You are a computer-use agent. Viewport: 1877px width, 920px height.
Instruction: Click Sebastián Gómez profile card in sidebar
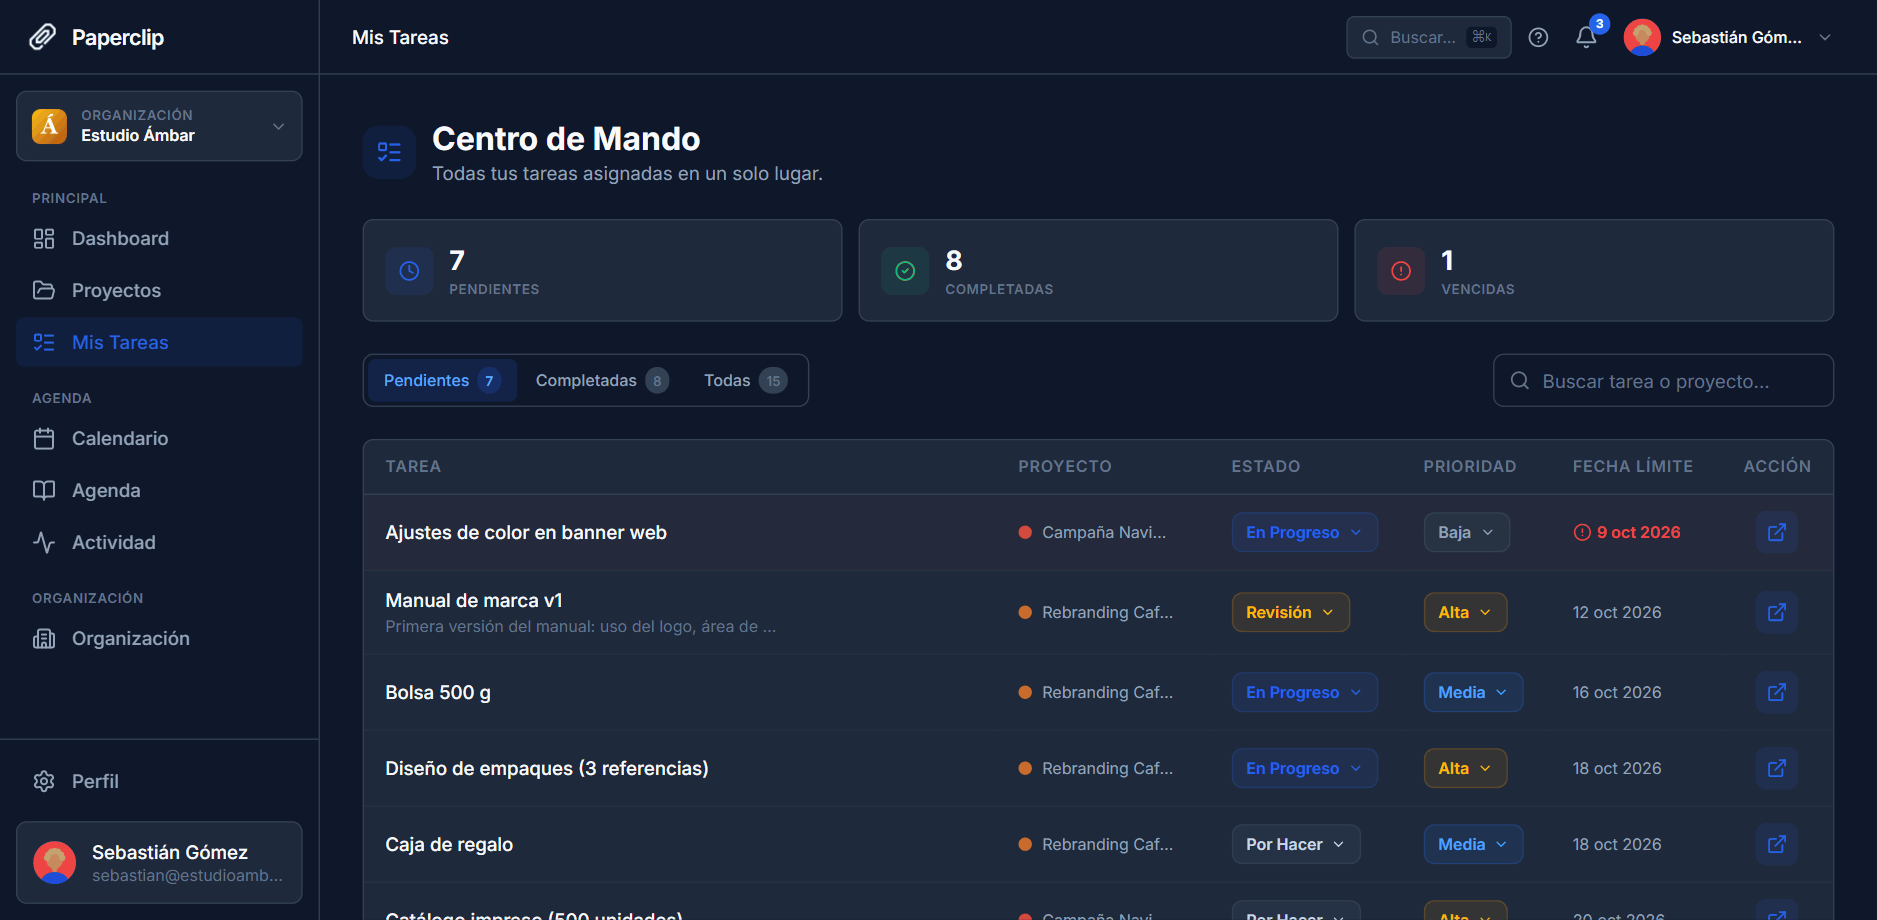(x=159, y=862)
